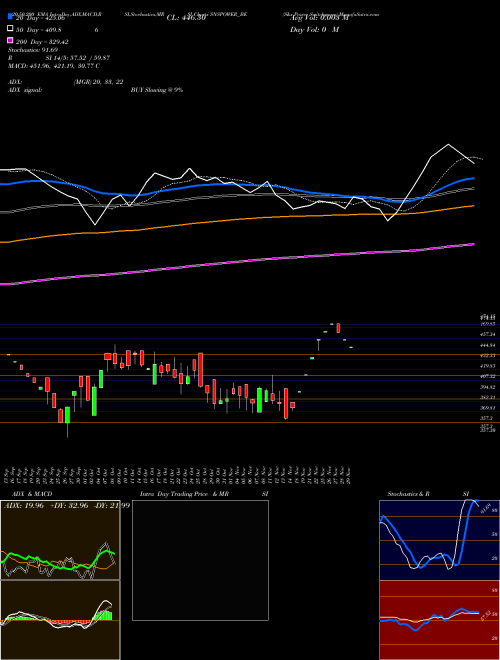The height and width of the screenshot is (660, 500).
Task: Click the ADX: 19.96 value in the ADX panel
Action: (x=24, y=506)
